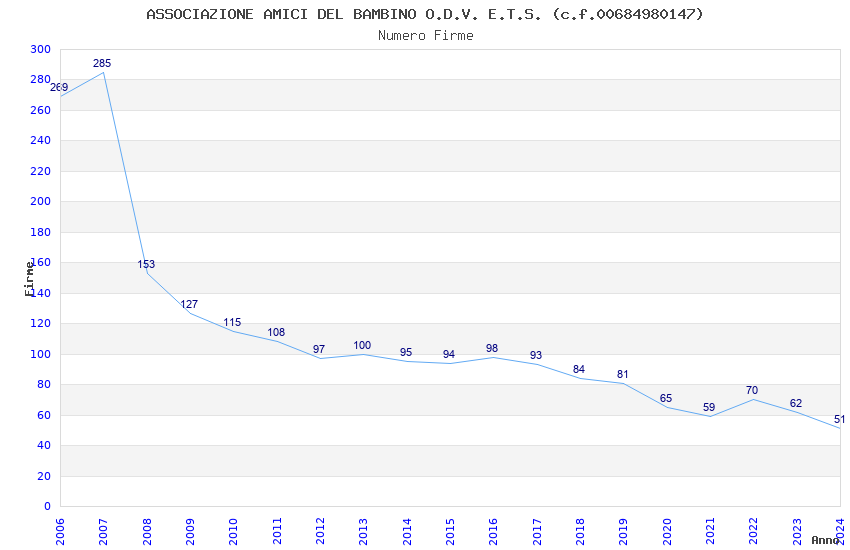The height and width of the screenshot is (550, 850).
Task: Click the x-axis year 2016
Action: click(x=493, y=532)
